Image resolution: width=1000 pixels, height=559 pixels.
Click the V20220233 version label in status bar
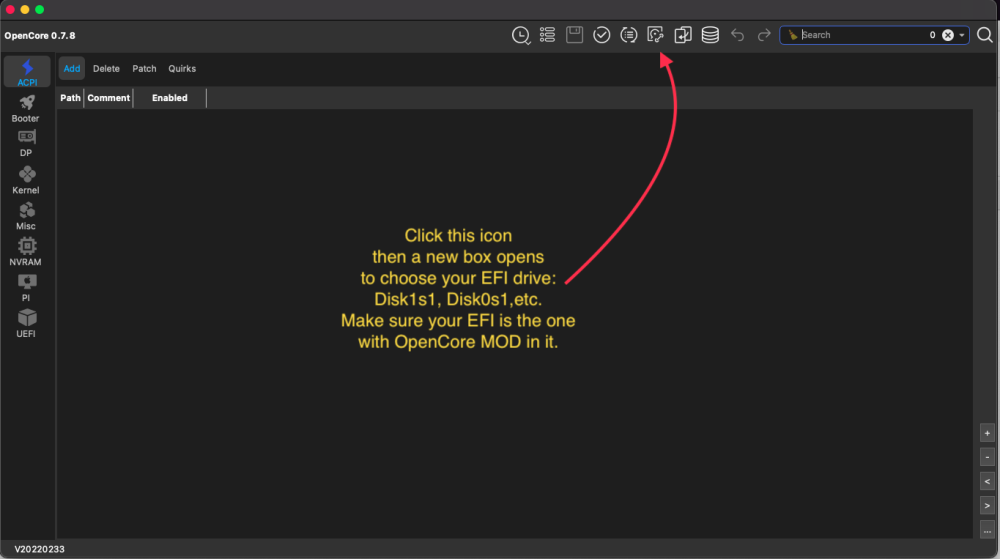coord(40,549)
